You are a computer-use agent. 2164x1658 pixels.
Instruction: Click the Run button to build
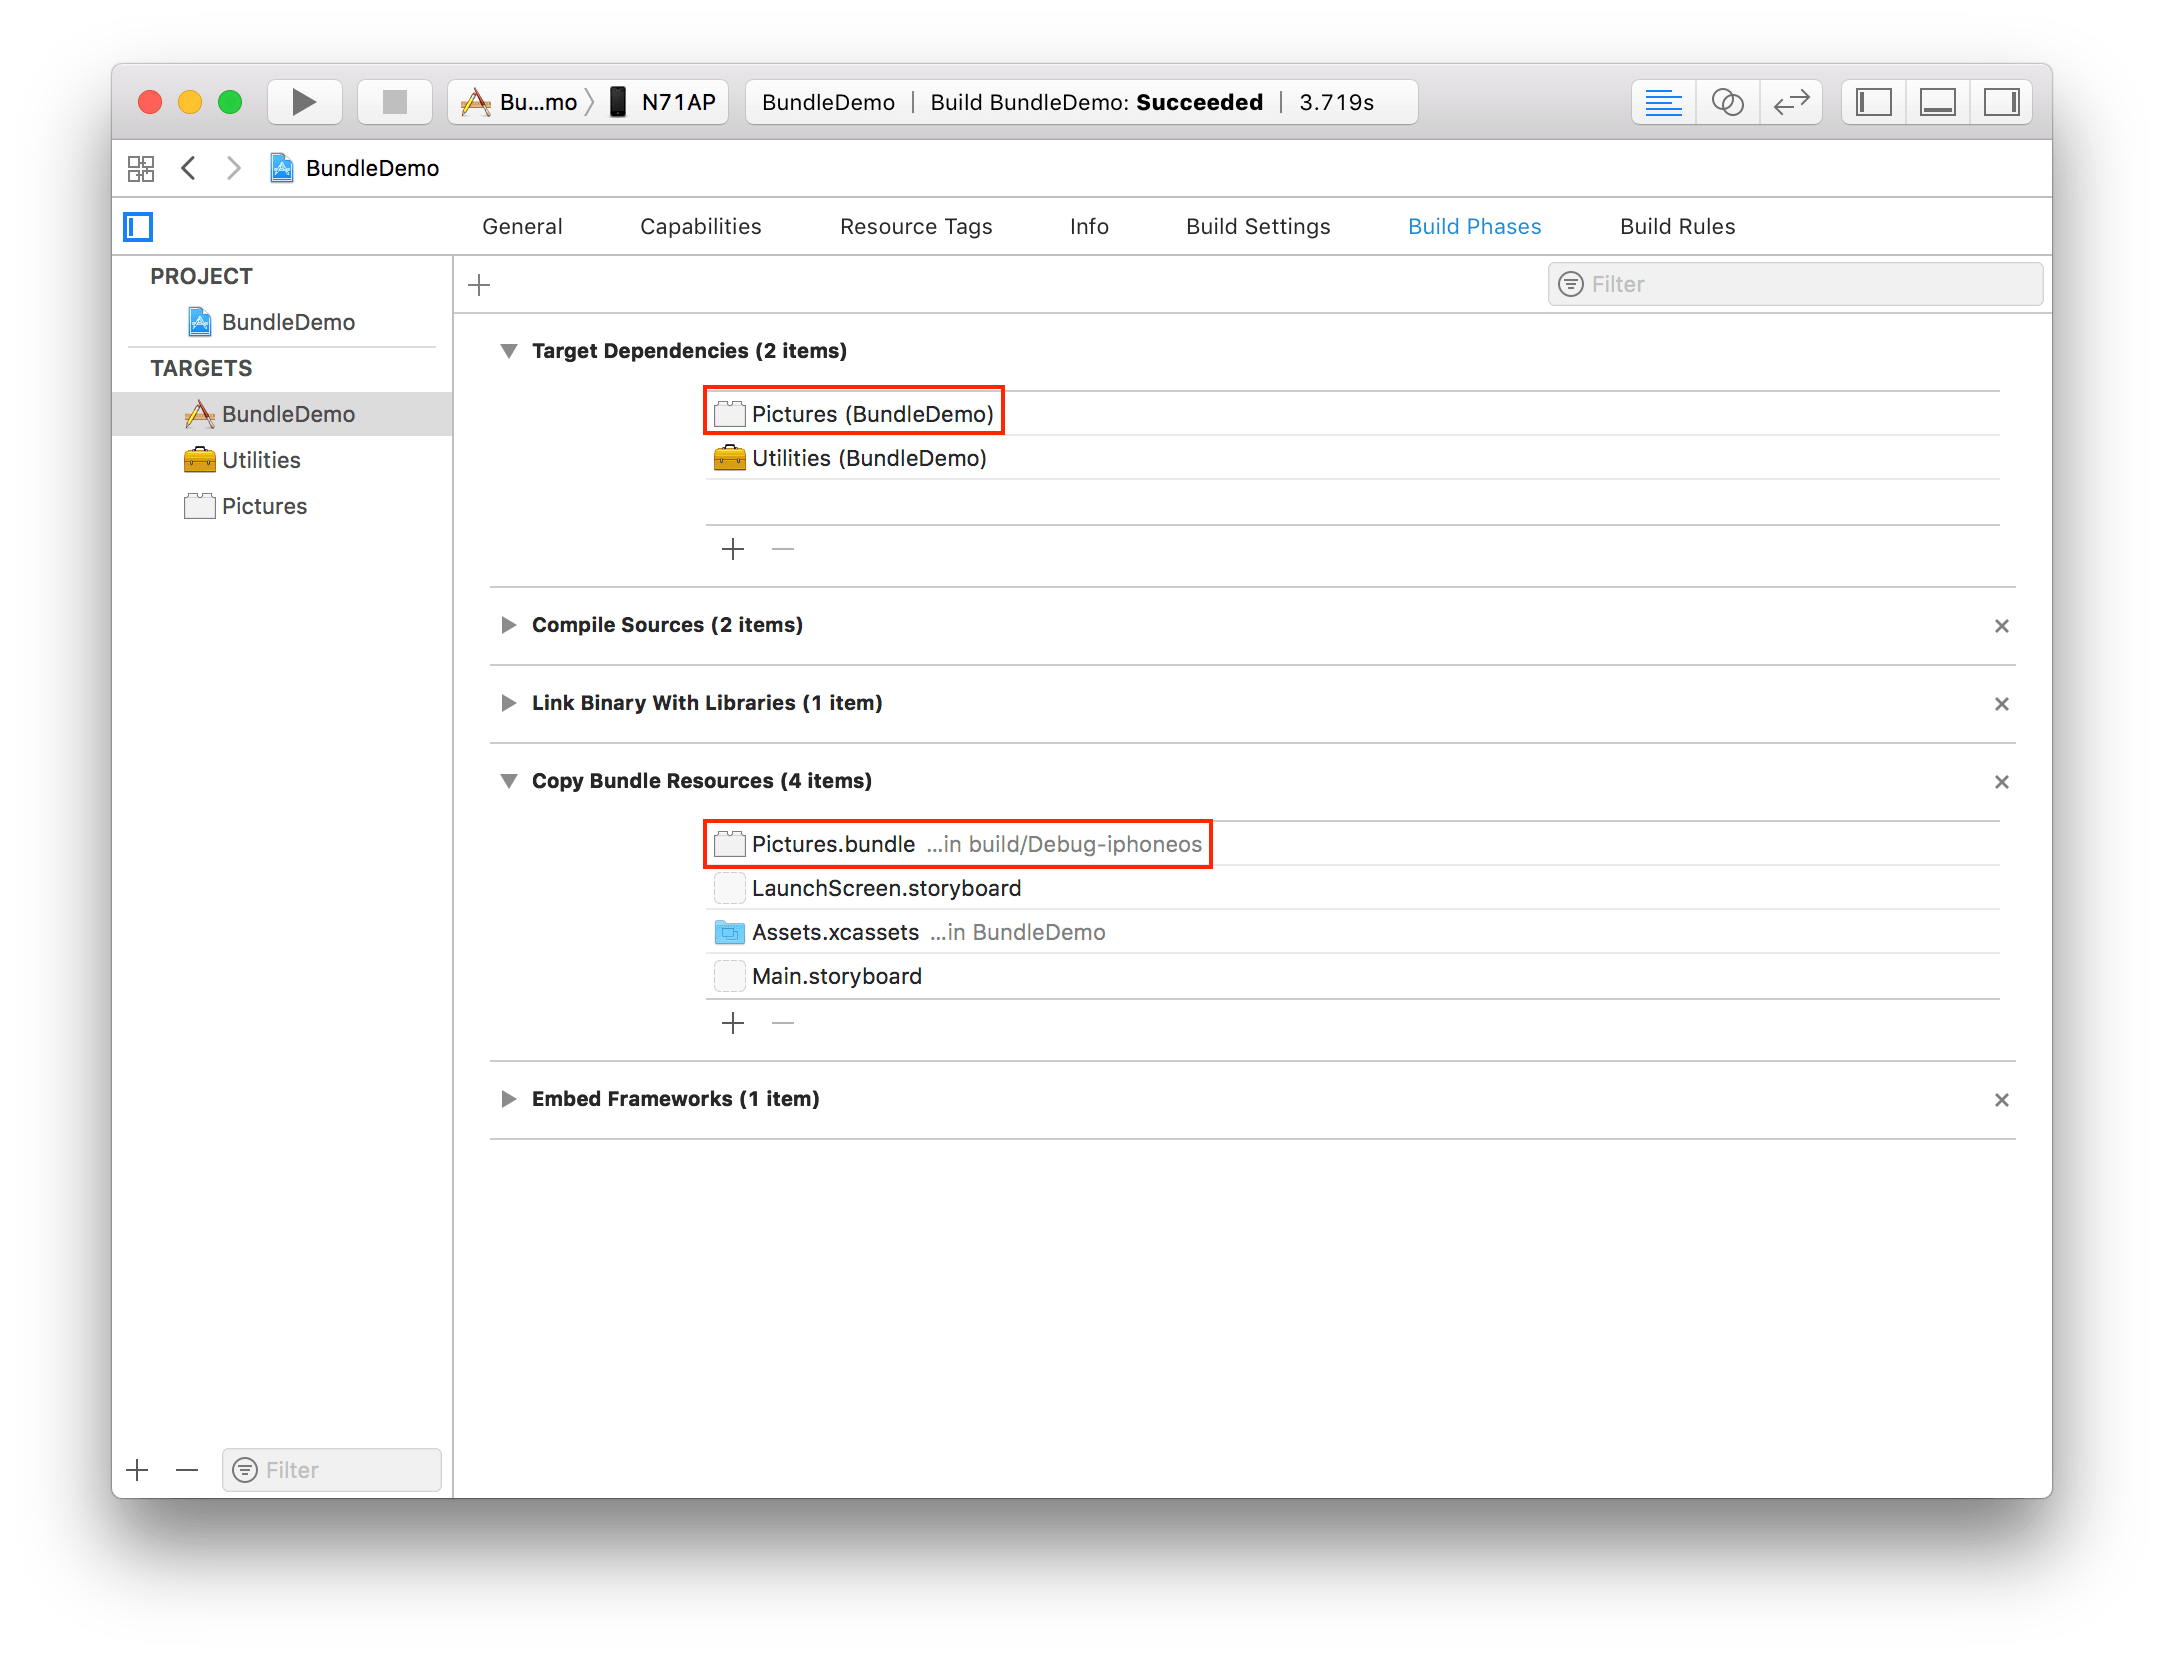pos(304,101)
